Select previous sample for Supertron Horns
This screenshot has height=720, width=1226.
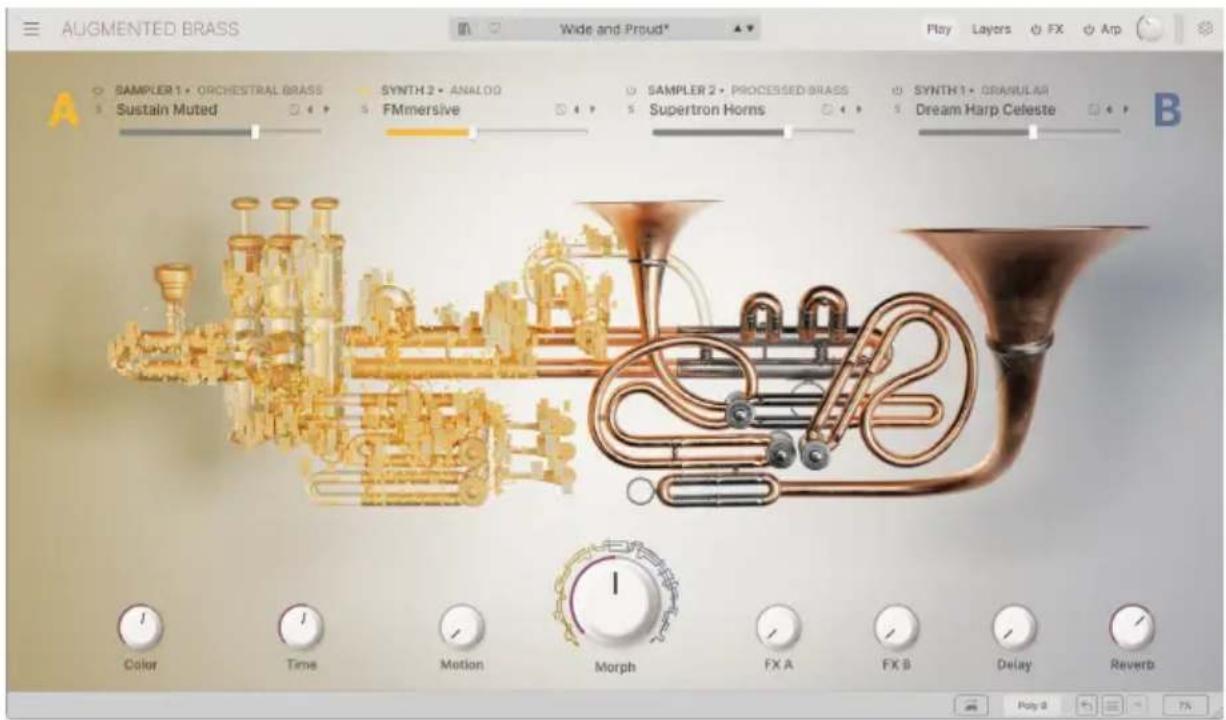(843, 109)
